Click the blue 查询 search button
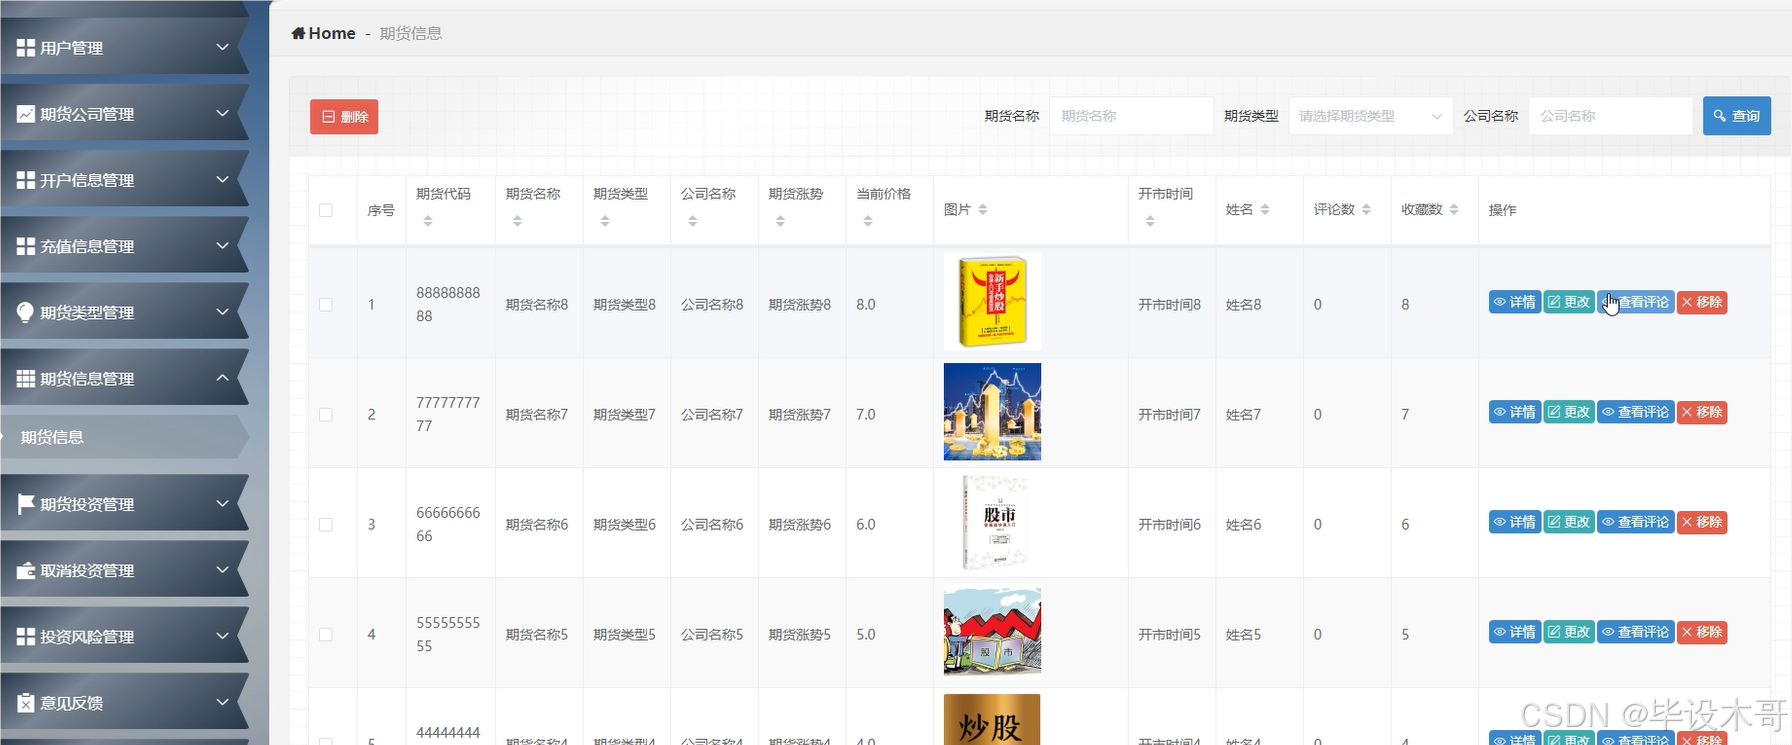The image size is (1792, 745). [1737, 116]
